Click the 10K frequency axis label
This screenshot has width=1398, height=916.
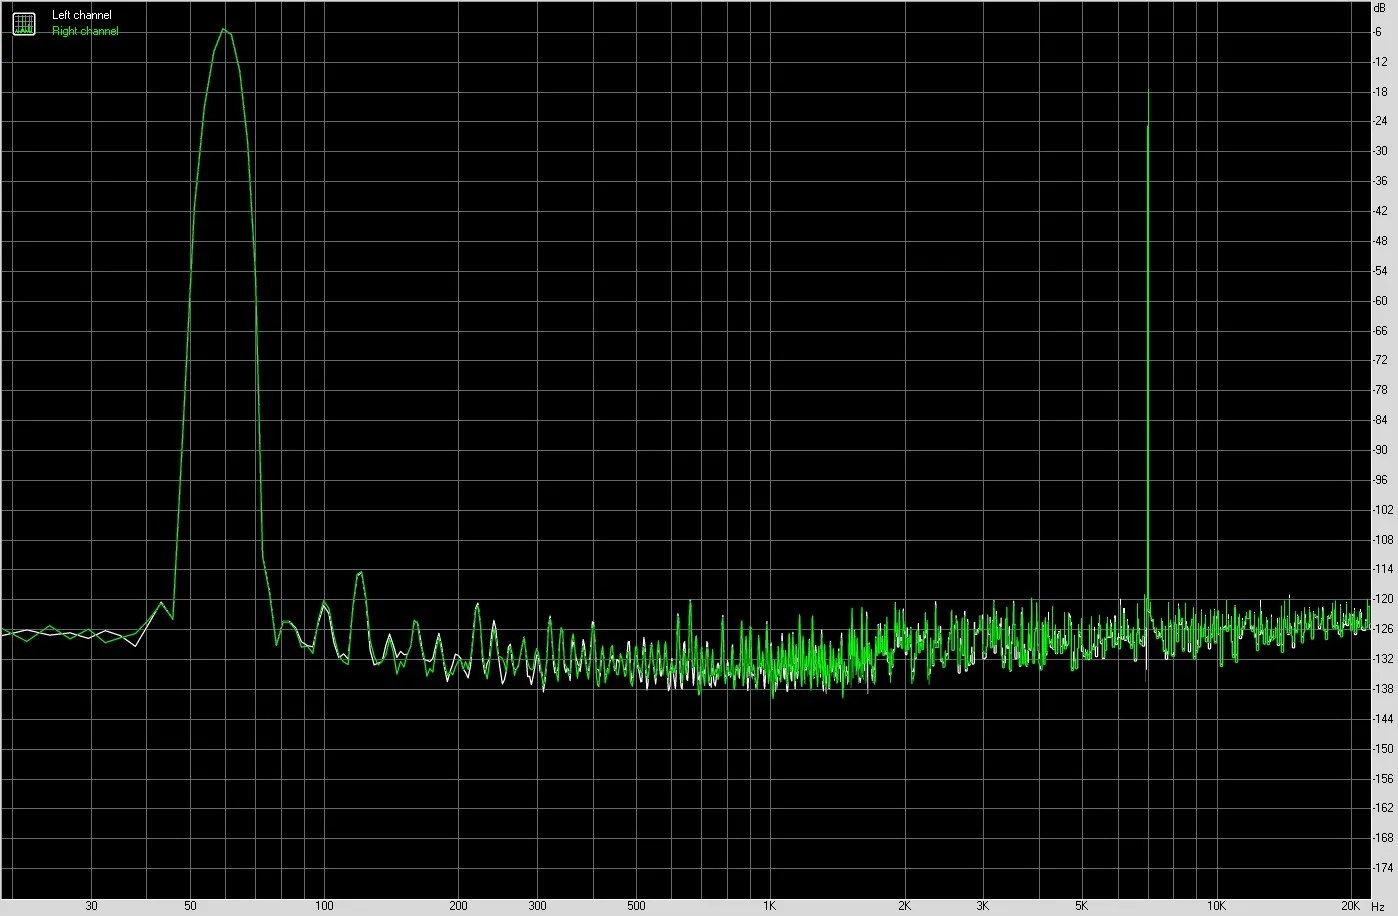(x=1215, y=906)
